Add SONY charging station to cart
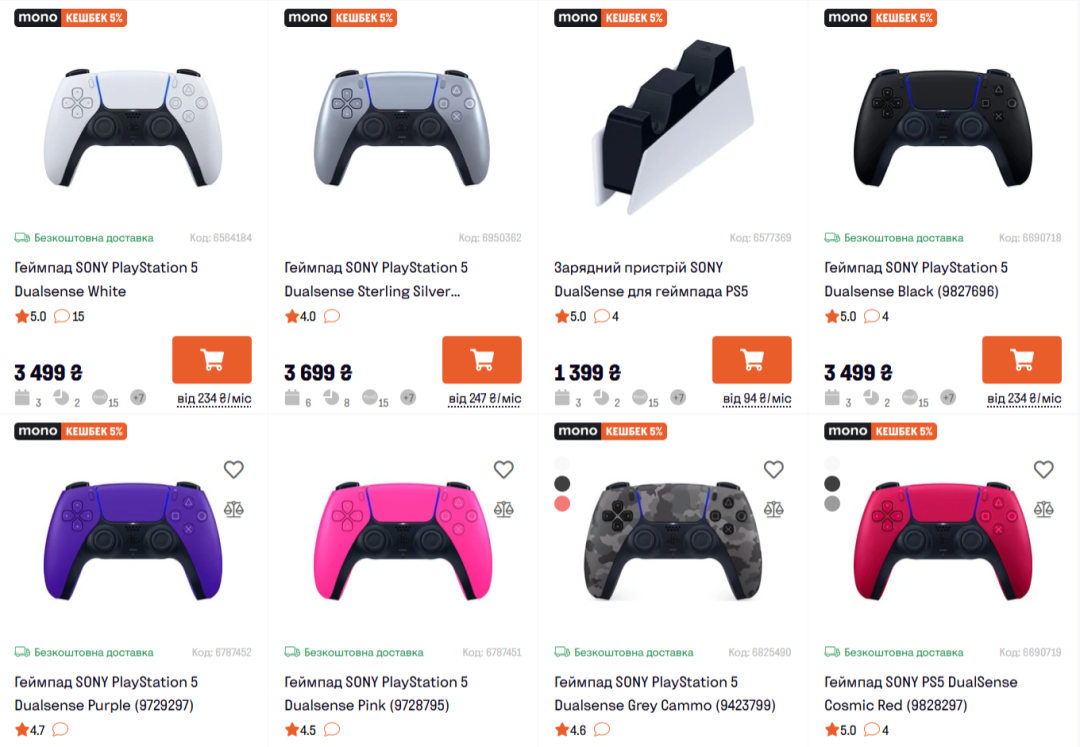Image resolution: width=1080 pixels, height=747 pixels. click(x=751, y=360)
